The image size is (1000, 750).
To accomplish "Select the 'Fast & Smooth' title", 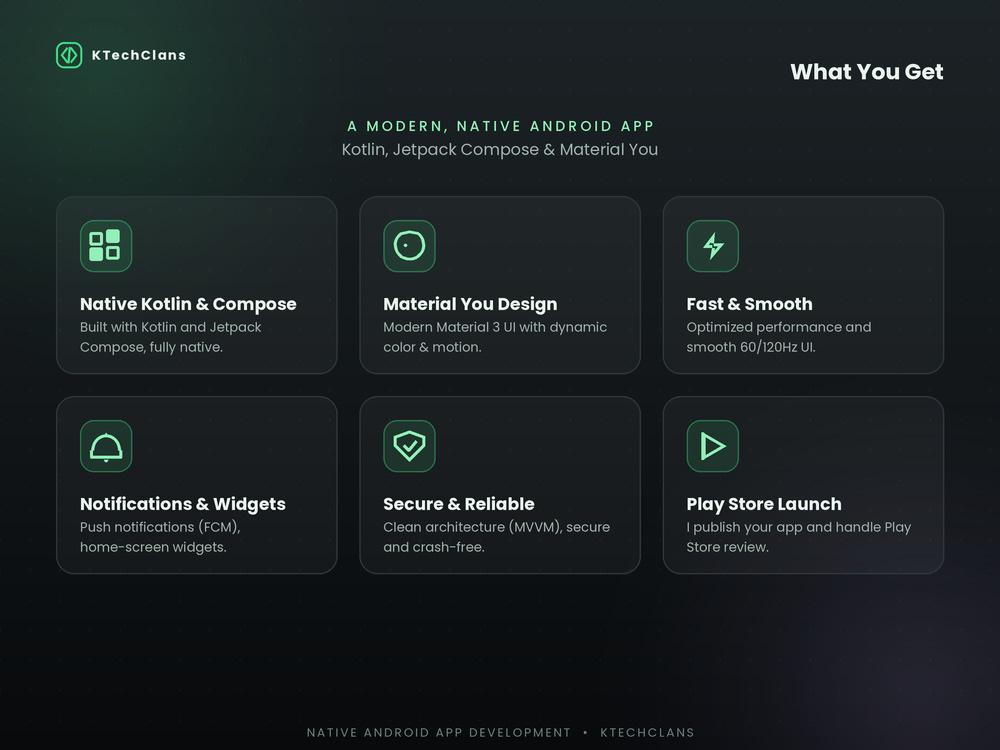I will click(x=749, y=304).
